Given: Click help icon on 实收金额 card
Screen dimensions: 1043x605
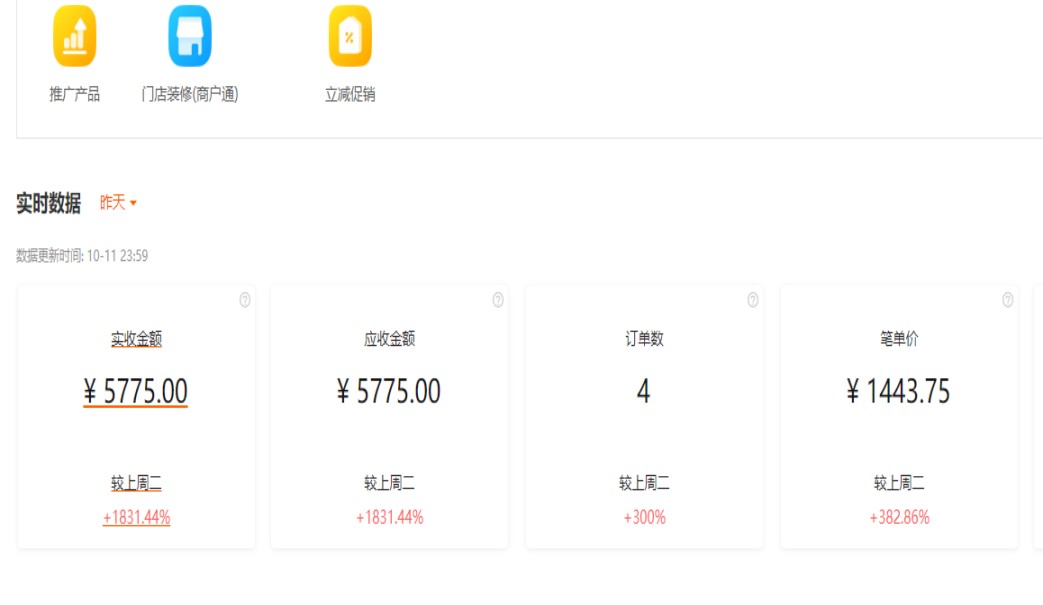Looking at the screenshot, I should point(245,300).
